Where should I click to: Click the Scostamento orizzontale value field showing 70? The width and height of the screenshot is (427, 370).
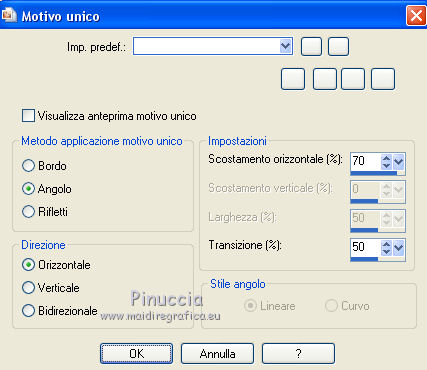click(x=366, y=161)
